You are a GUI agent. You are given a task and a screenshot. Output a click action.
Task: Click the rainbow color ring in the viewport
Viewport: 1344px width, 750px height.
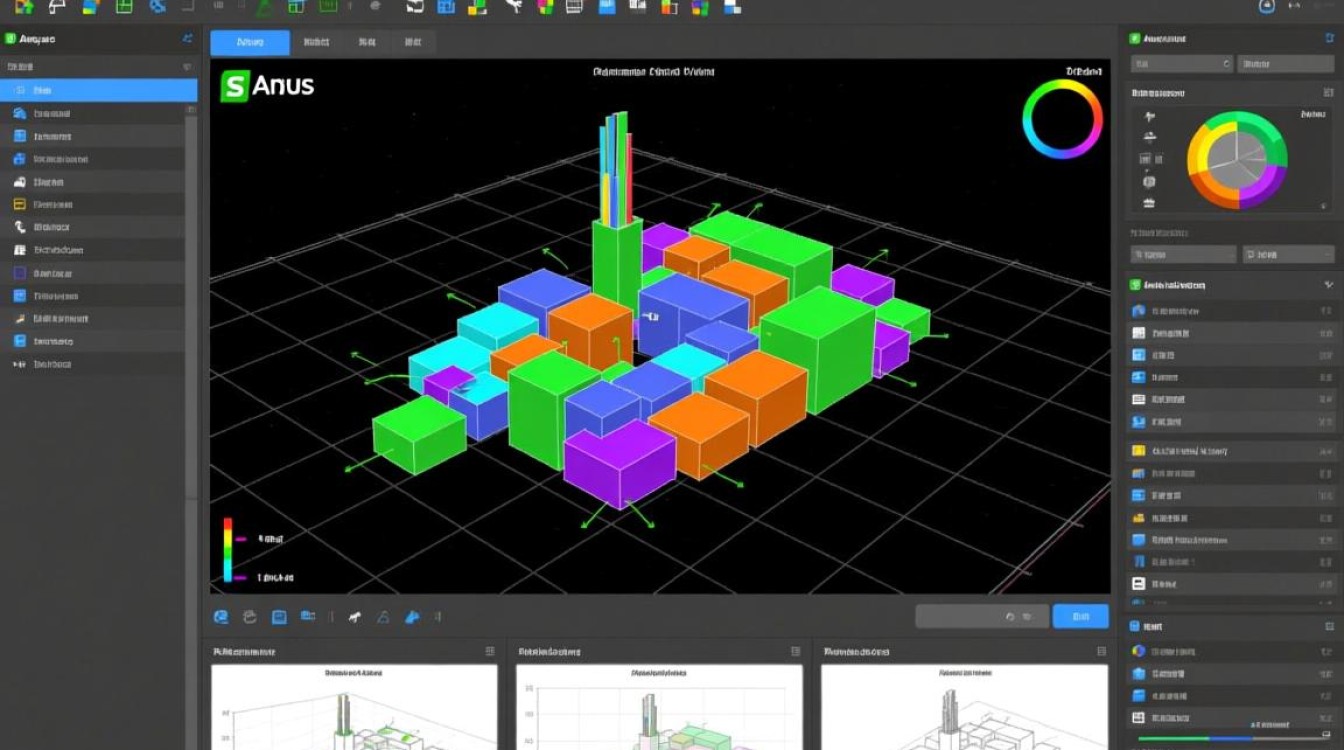click(1062, 119)
